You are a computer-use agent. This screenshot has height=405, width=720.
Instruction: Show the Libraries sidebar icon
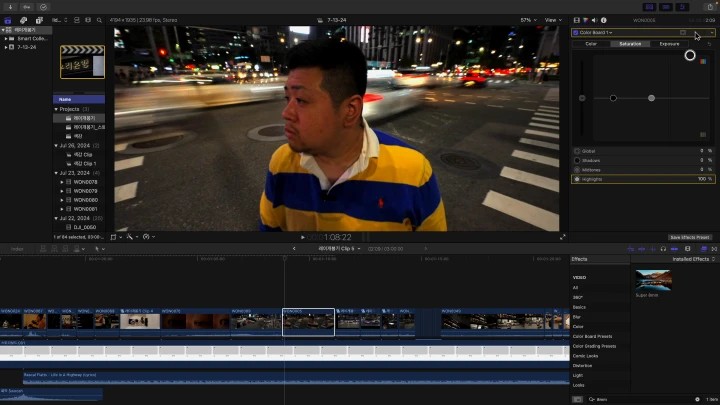8,20
